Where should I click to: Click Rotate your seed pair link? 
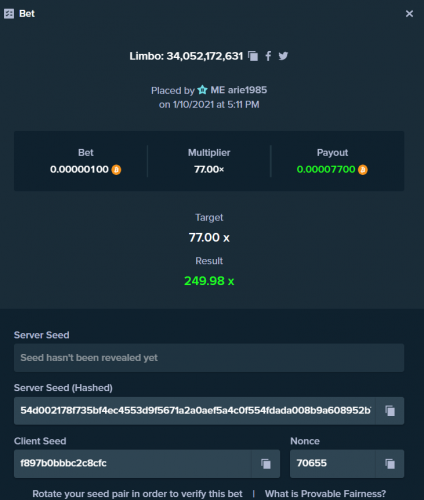click(137, 494)
